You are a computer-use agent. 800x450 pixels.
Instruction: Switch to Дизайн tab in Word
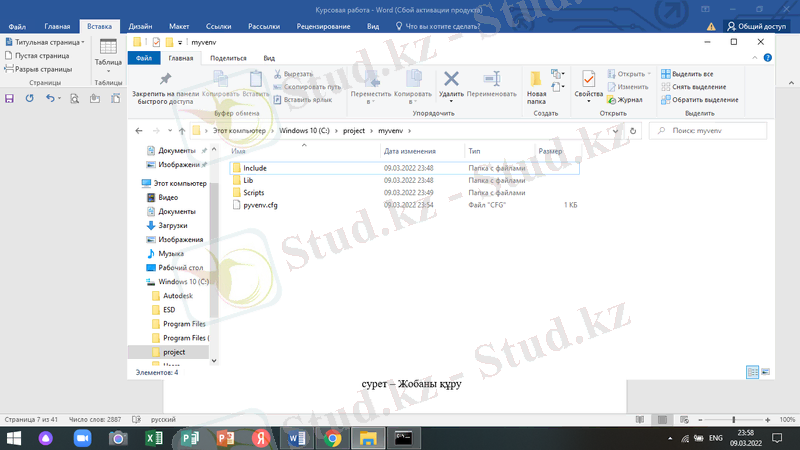point(140,26)
